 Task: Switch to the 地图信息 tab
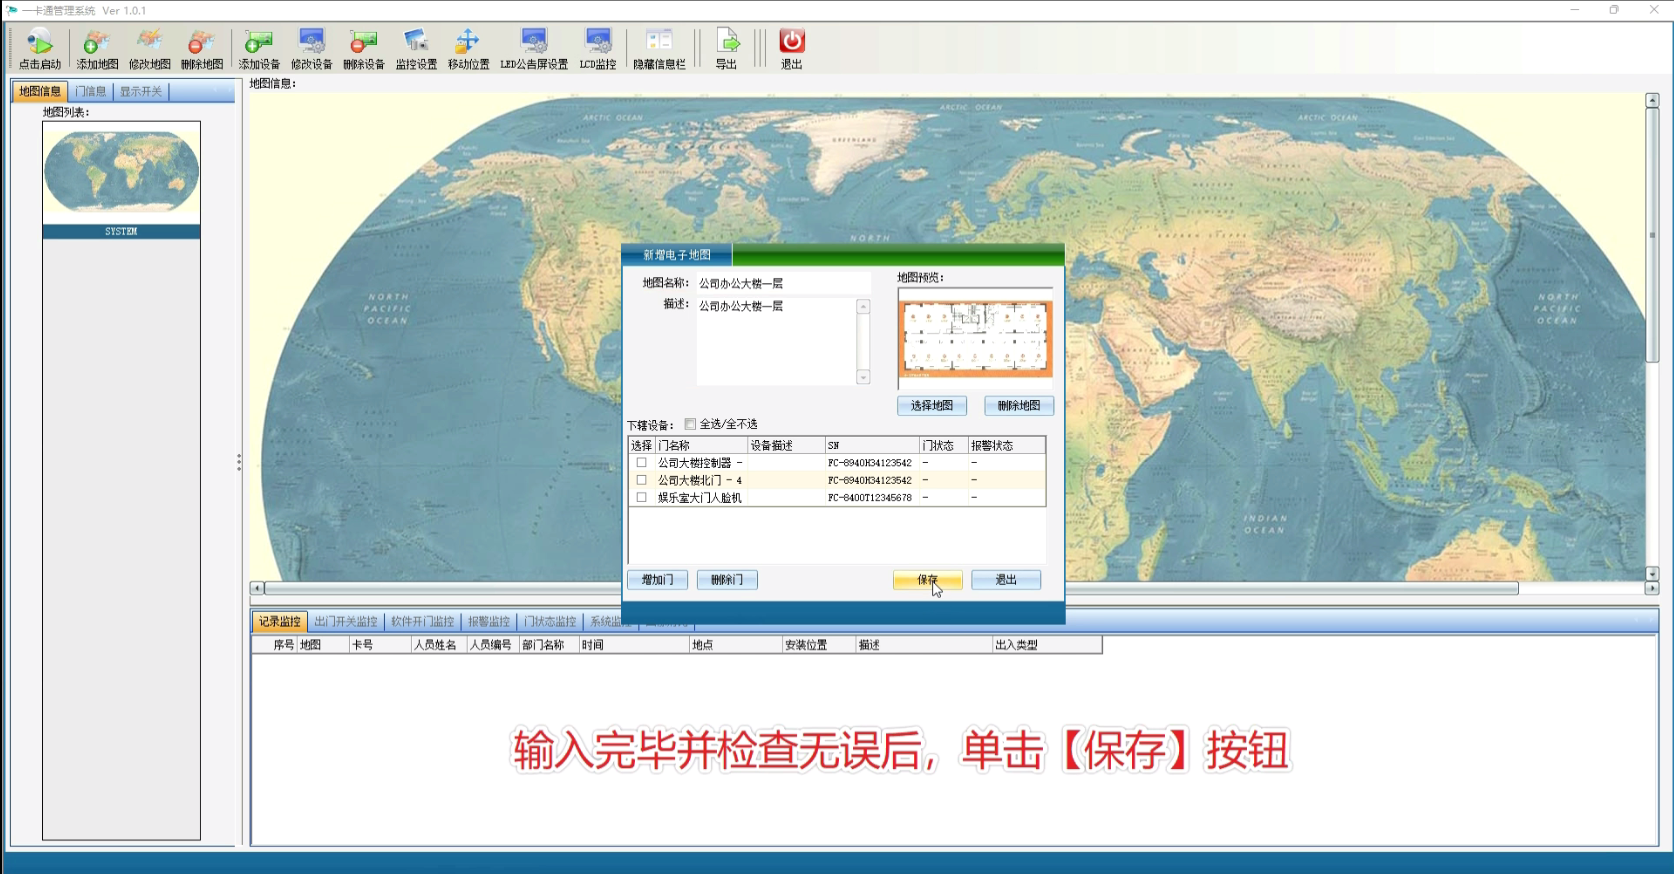[x=40, y=91]
